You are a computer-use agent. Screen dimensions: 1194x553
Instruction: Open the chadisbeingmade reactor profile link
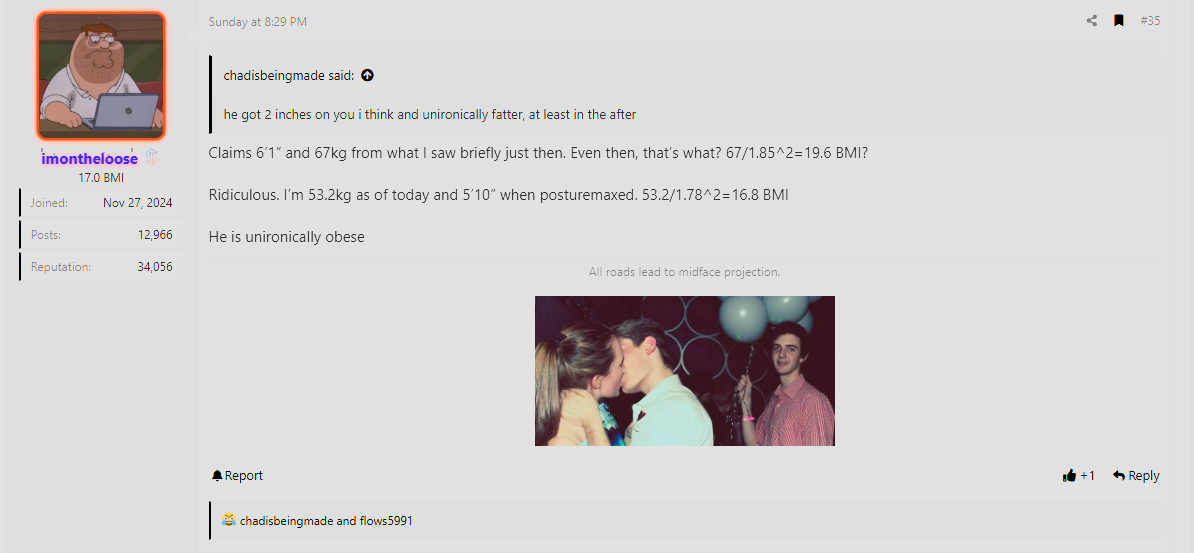pos(286,521)
